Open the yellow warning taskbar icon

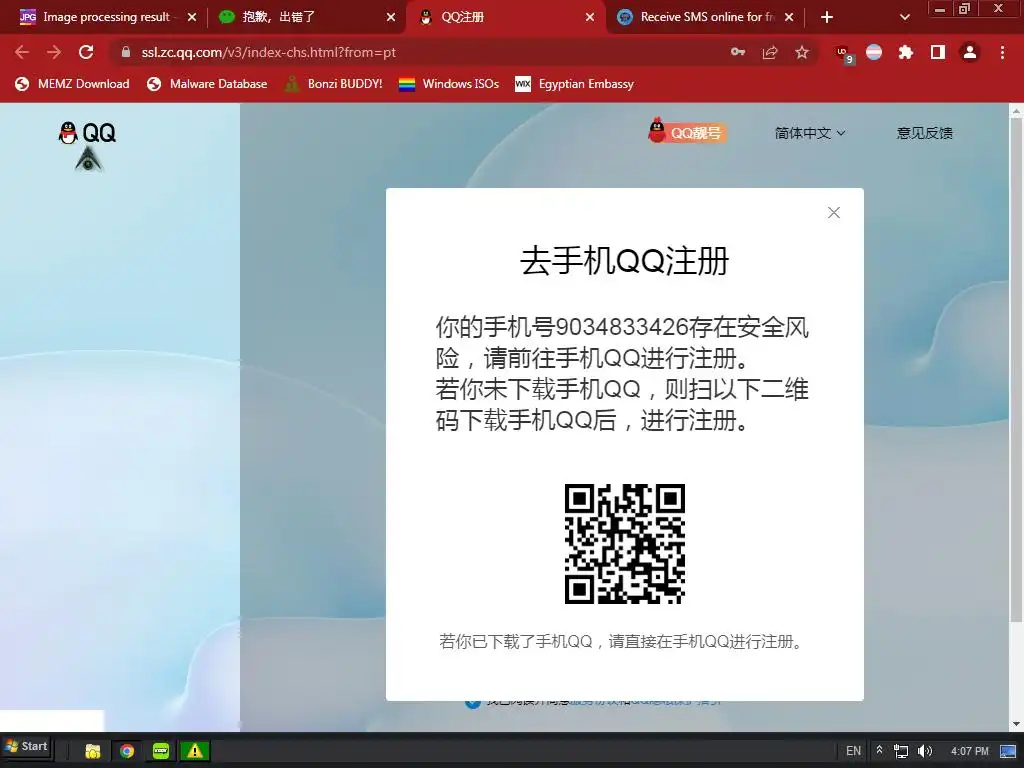[195, 751]
